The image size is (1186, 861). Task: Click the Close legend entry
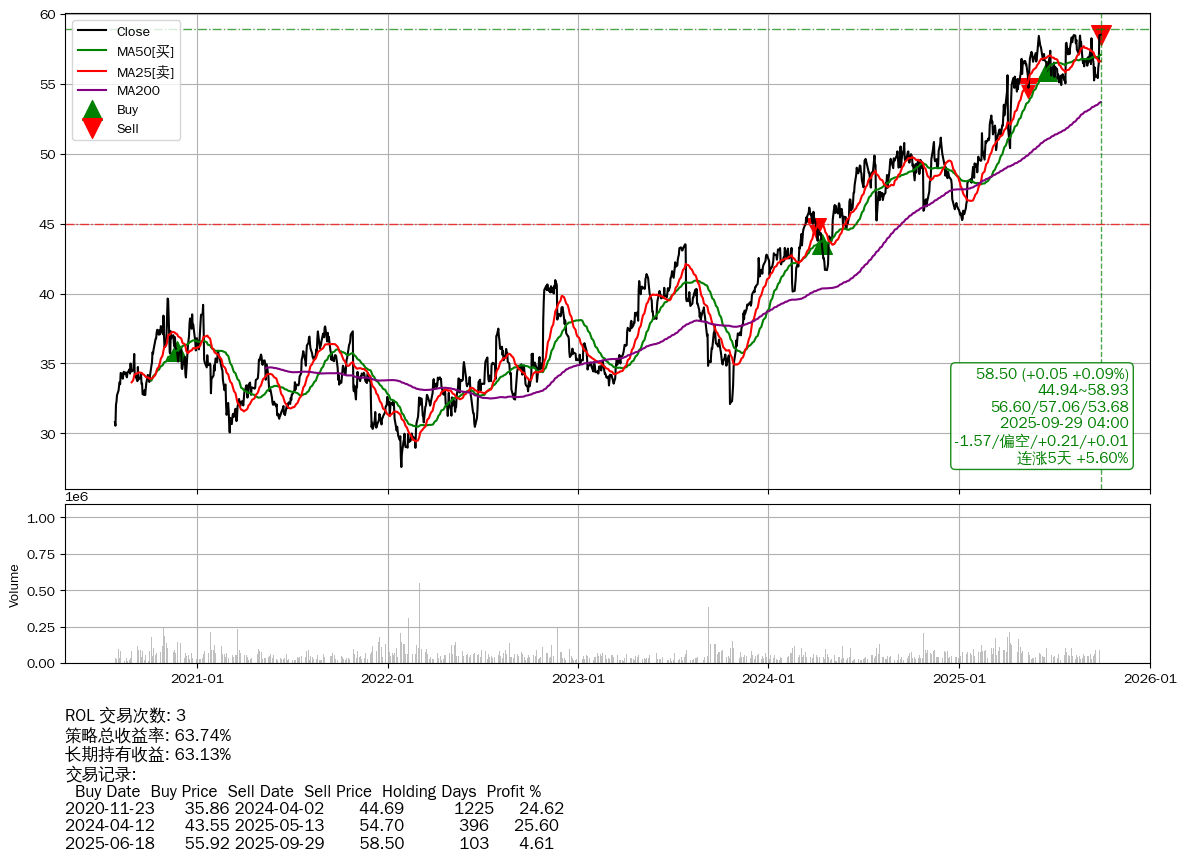click(132, 32)
